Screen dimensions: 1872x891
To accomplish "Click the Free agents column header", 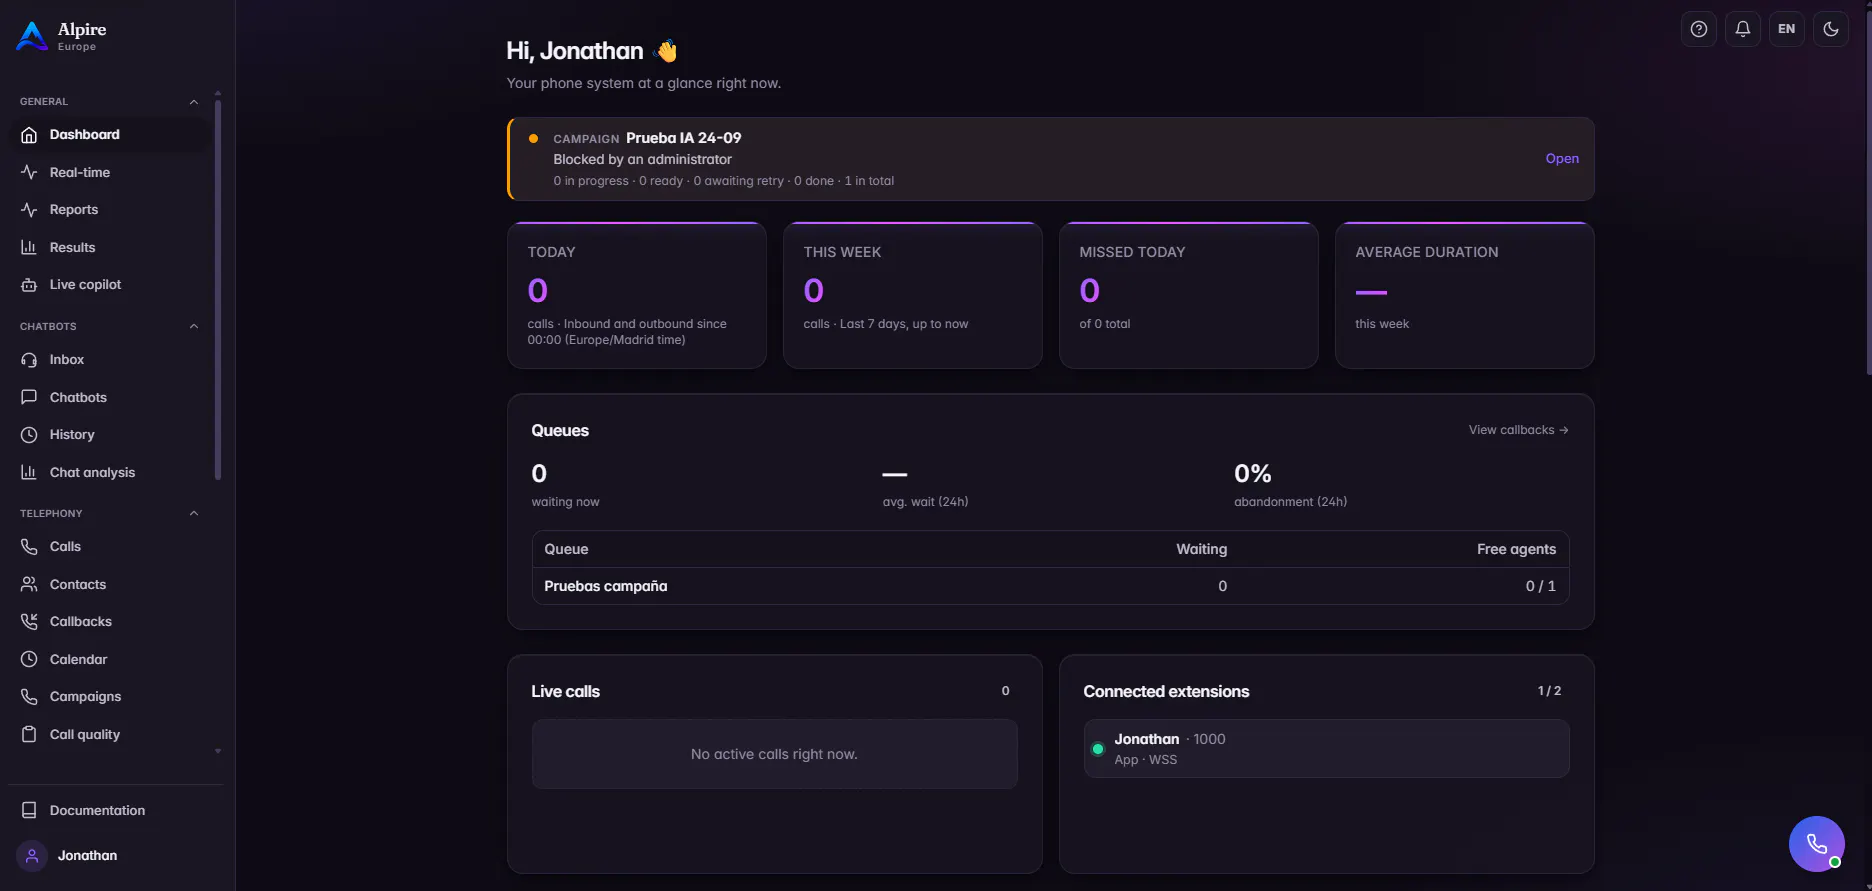I will point(1516,549).
